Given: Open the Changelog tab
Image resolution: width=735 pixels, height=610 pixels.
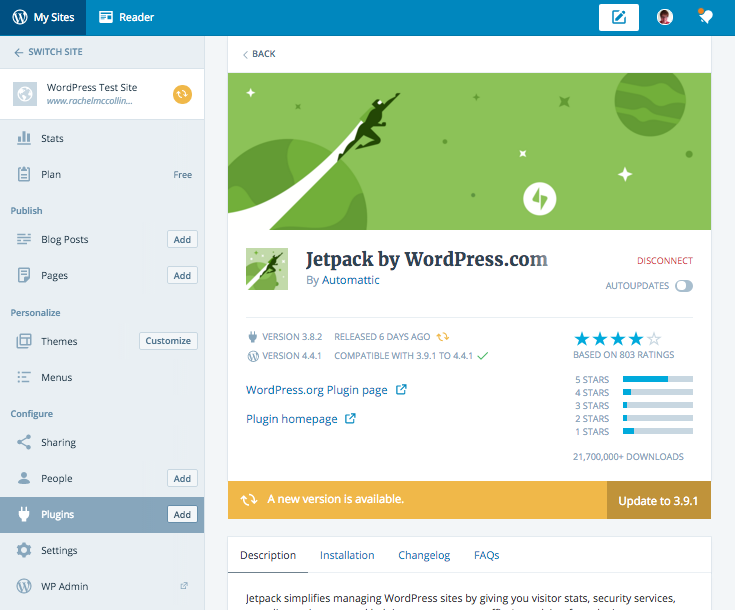Looking at the screenshot, I should (424, 555).
